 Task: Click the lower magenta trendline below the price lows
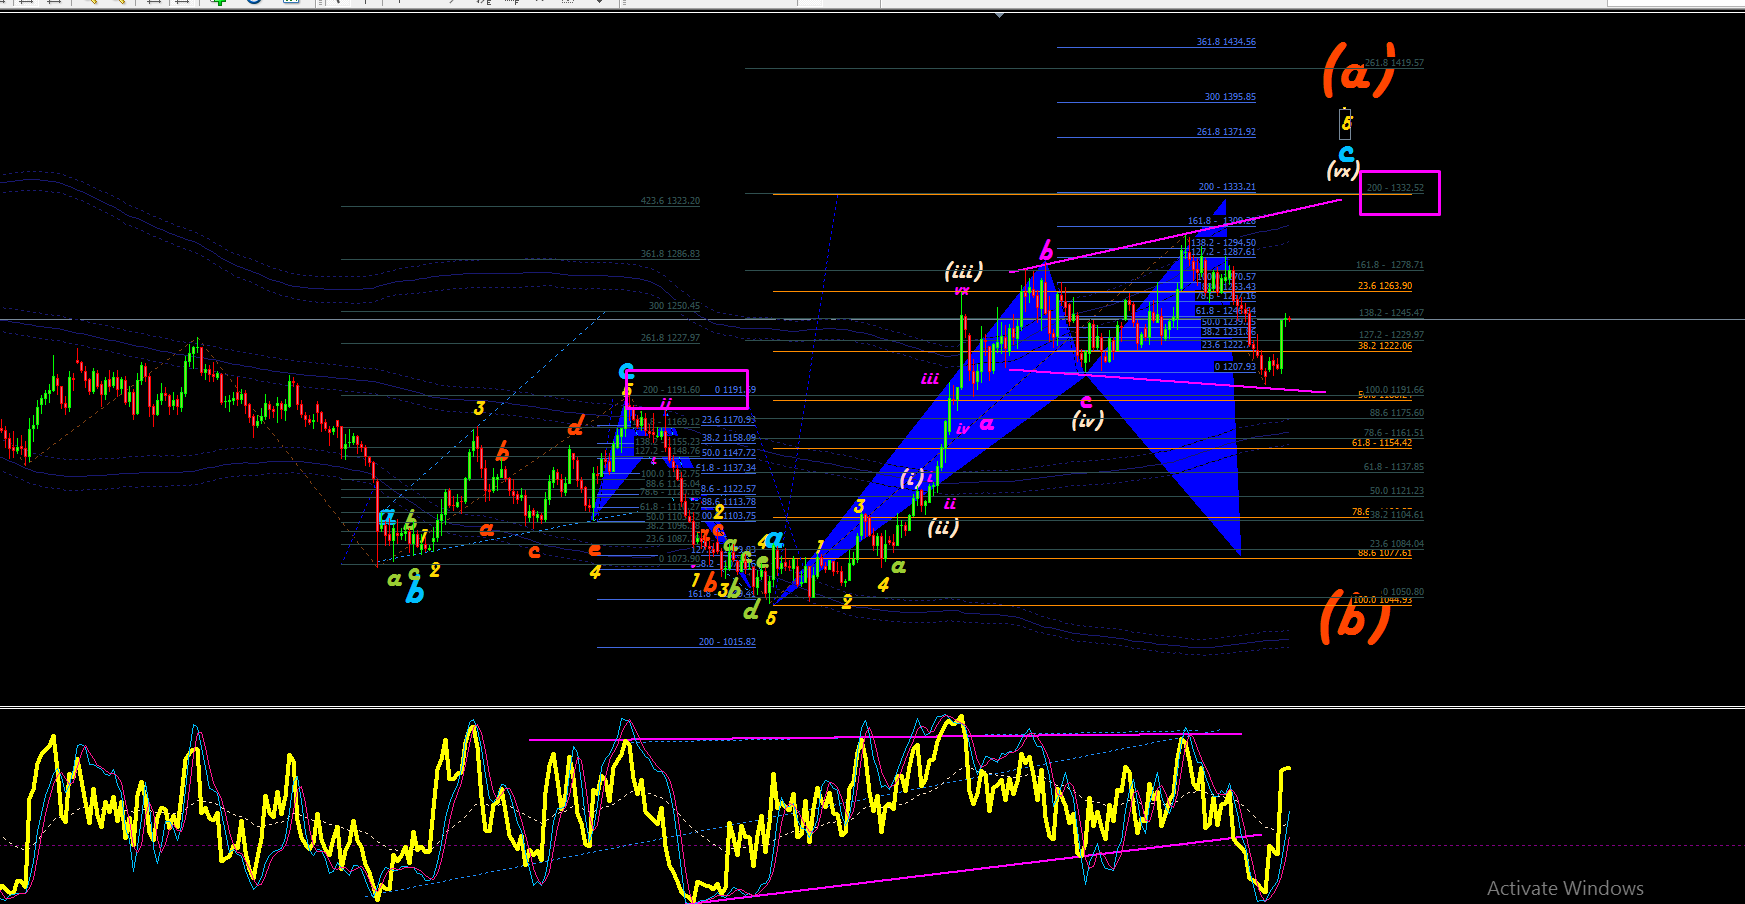coord(1168,381)
